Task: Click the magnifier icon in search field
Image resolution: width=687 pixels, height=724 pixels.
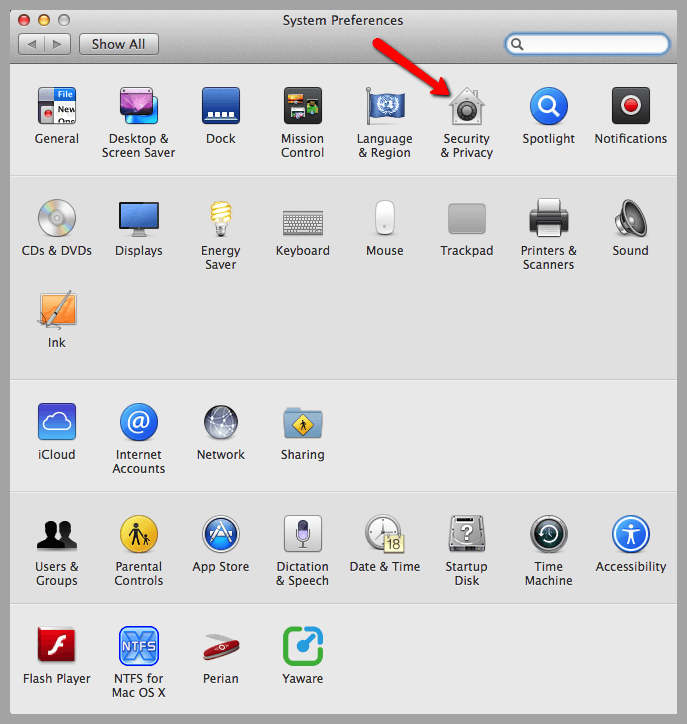Action: pos(517,44)
